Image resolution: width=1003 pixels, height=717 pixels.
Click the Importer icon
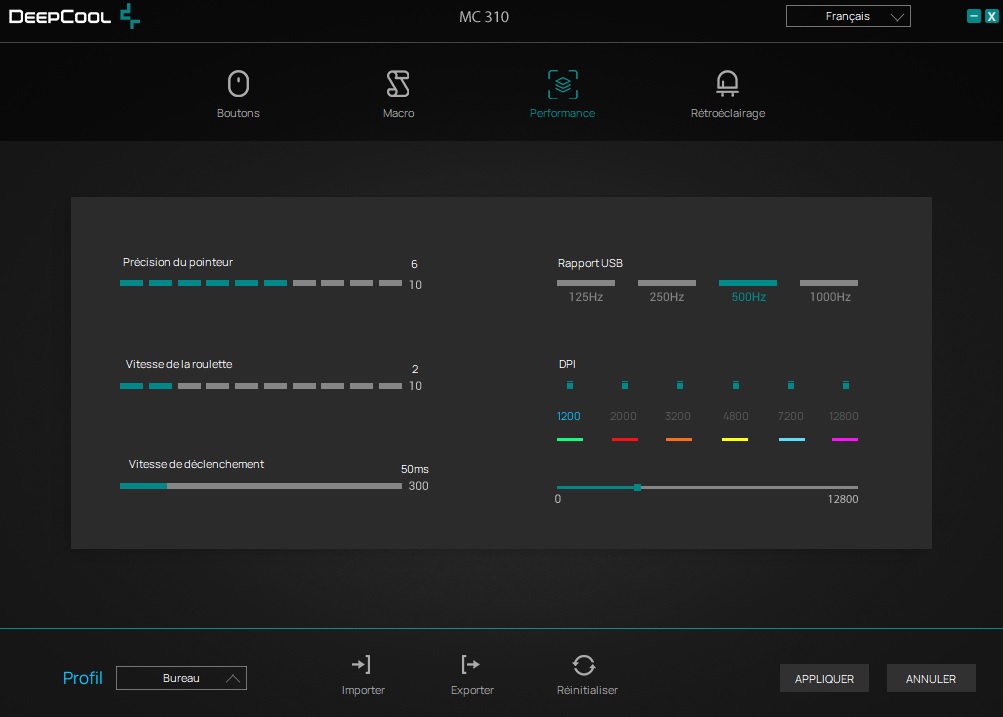tap(362, 665)
